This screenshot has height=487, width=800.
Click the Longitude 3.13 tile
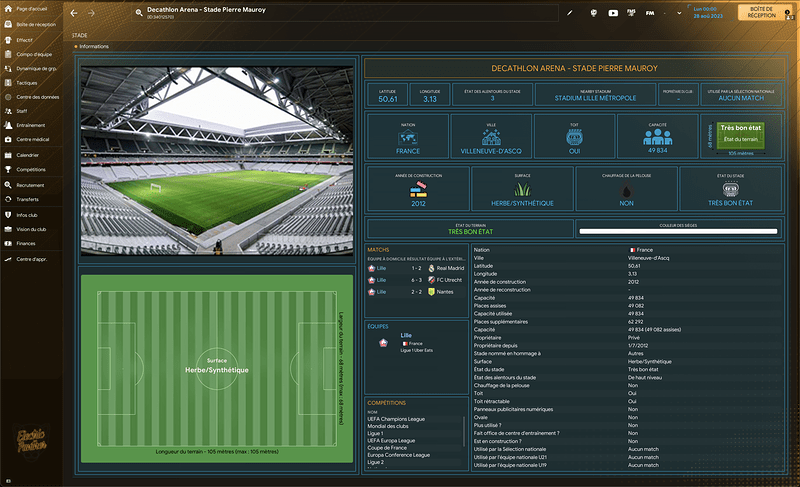pyautogui.click(x=430, y=95)
